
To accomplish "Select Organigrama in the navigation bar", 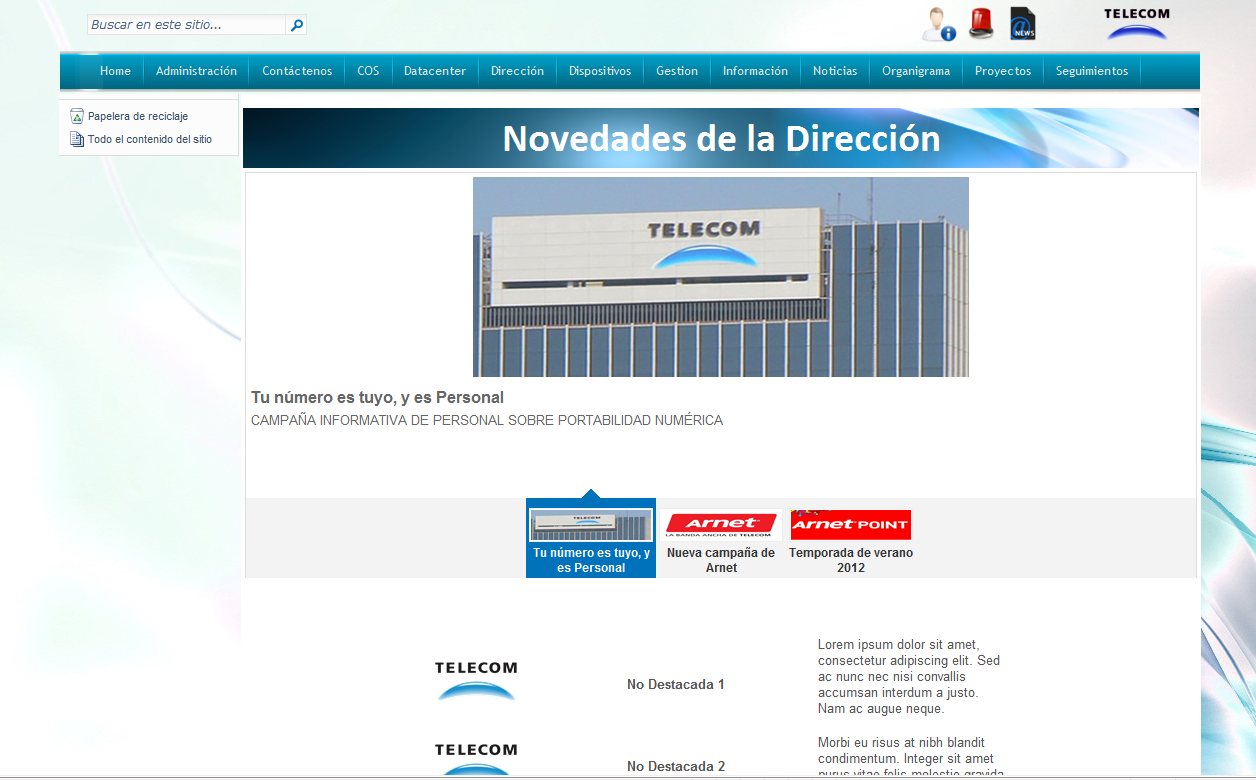I will point(915,71).
